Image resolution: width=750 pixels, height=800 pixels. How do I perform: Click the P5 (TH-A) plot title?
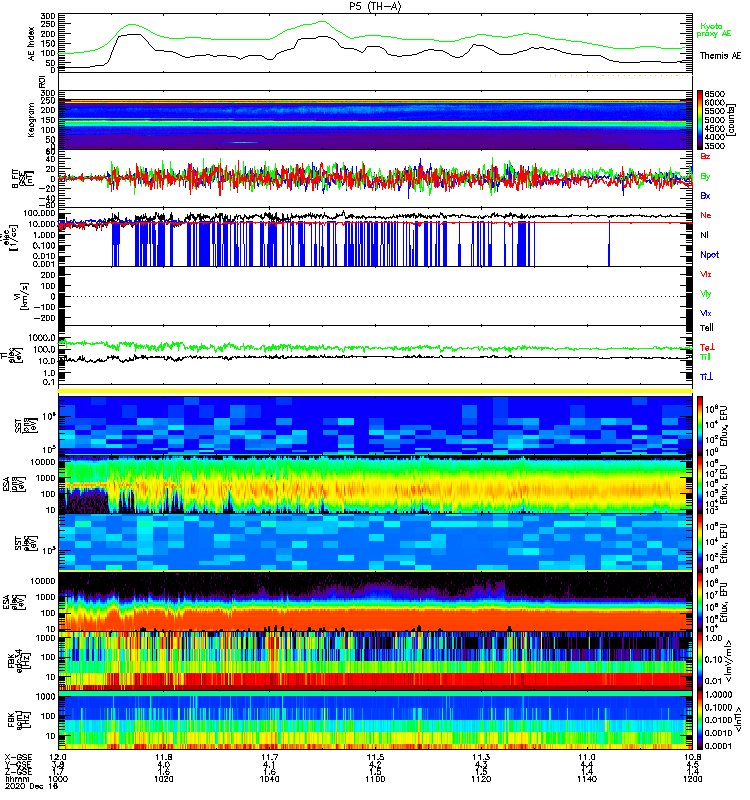click(x=375, y=6)
